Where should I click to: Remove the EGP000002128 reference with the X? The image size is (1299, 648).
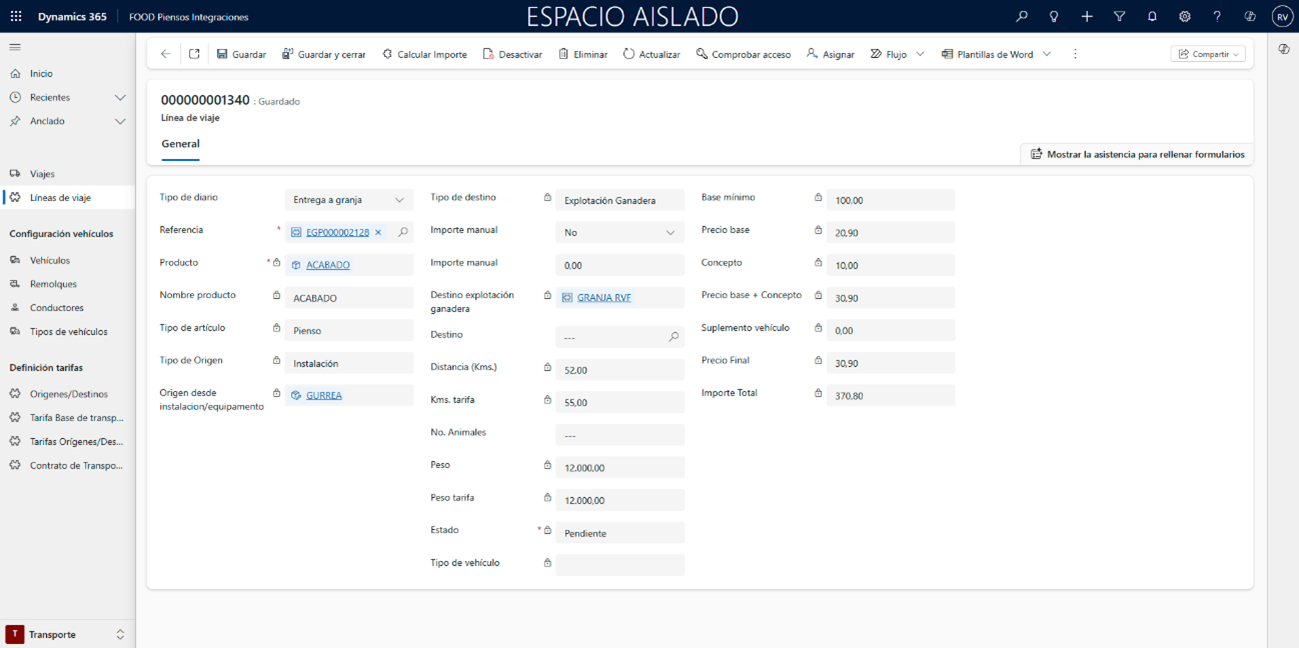[378, 232]
